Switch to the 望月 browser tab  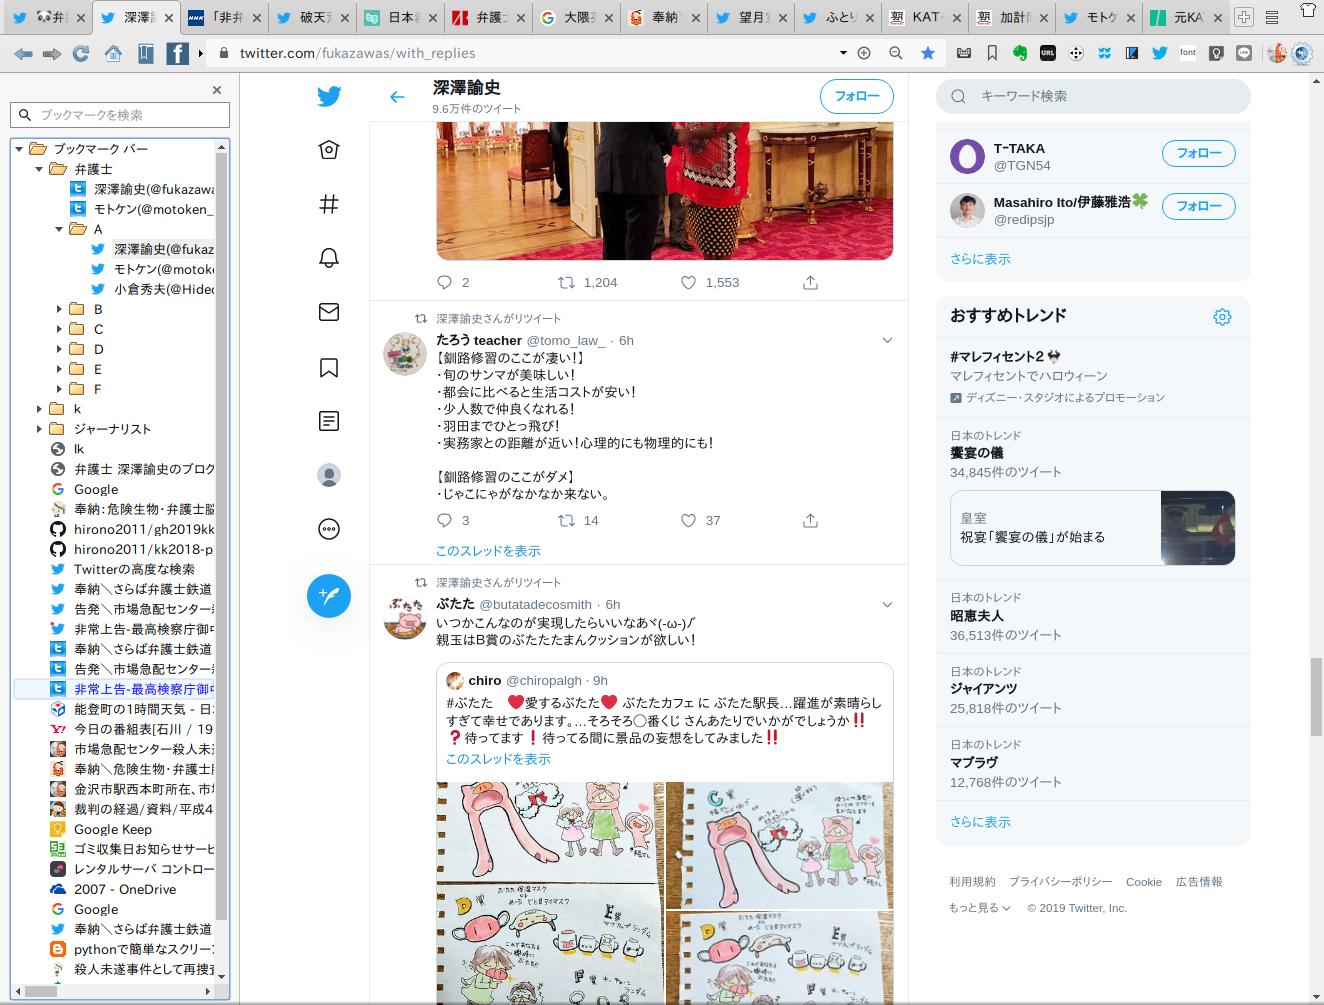tap(751, 17)
